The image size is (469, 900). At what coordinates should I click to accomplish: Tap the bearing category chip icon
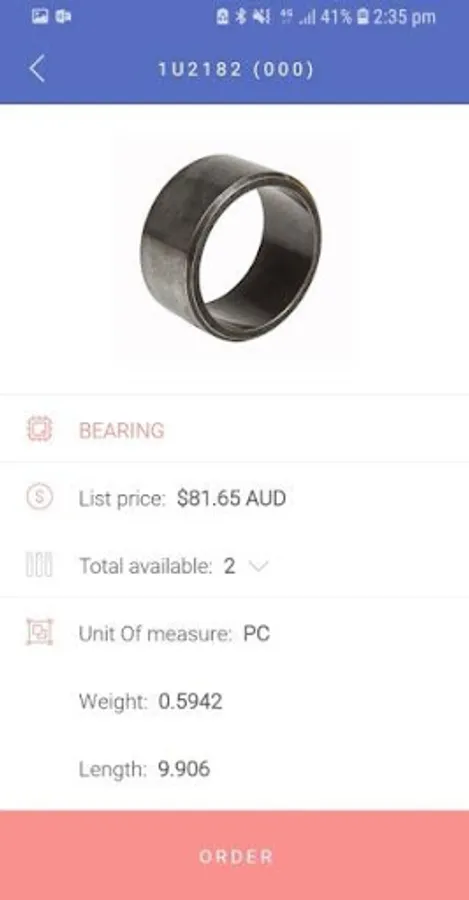pyautogui.click(x=40, y=429)
